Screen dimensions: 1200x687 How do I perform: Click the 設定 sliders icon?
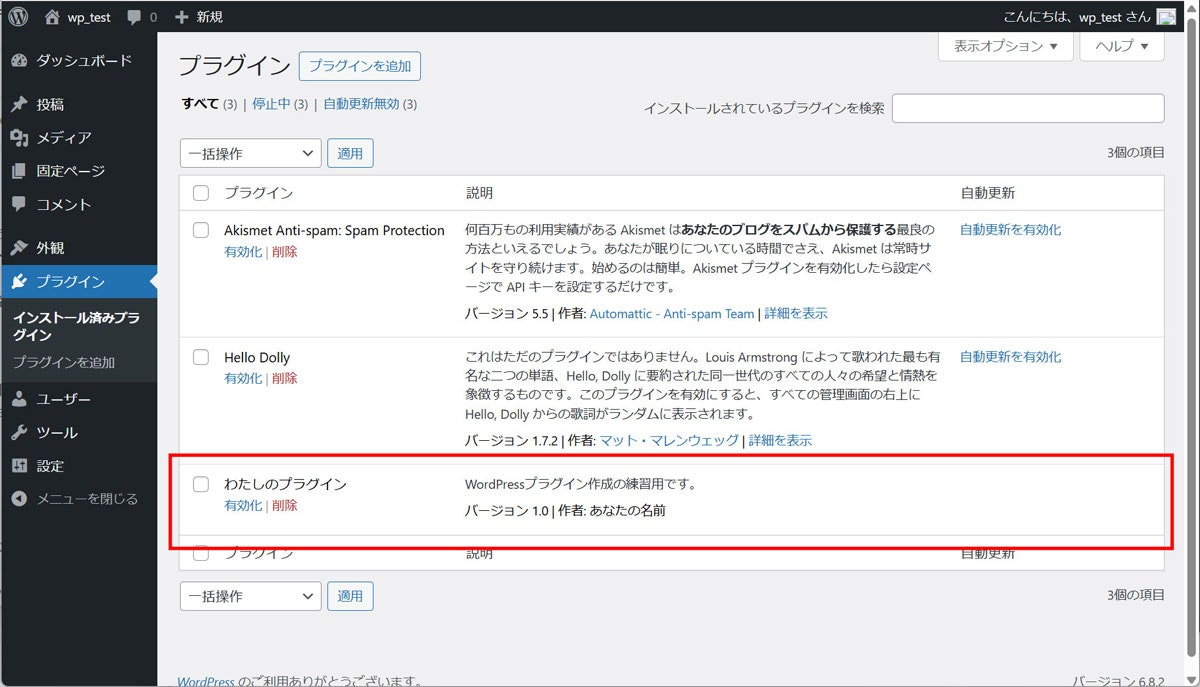coord(19,466)
